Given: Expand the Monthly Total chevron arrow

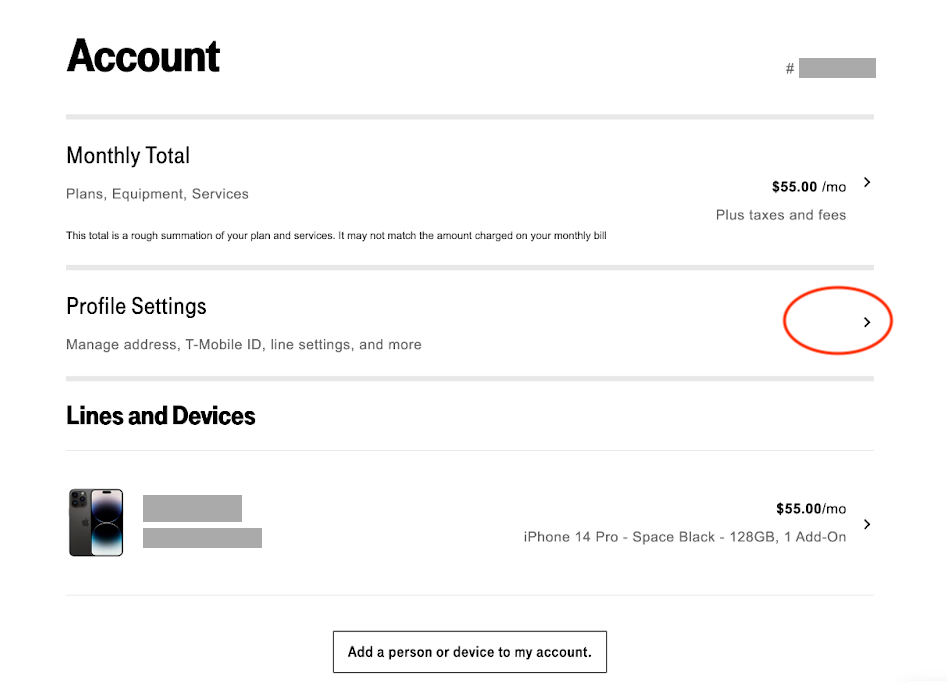Looking at the screenshot, I should pyautogui.click(x=867, y=183).
